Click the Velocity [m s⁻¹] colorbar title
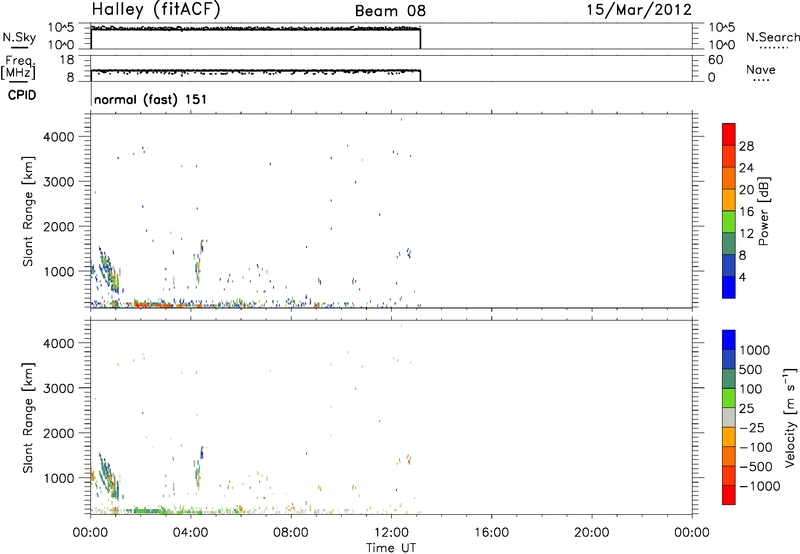This screenshot has height=554, width=800. tap(790, 417)
